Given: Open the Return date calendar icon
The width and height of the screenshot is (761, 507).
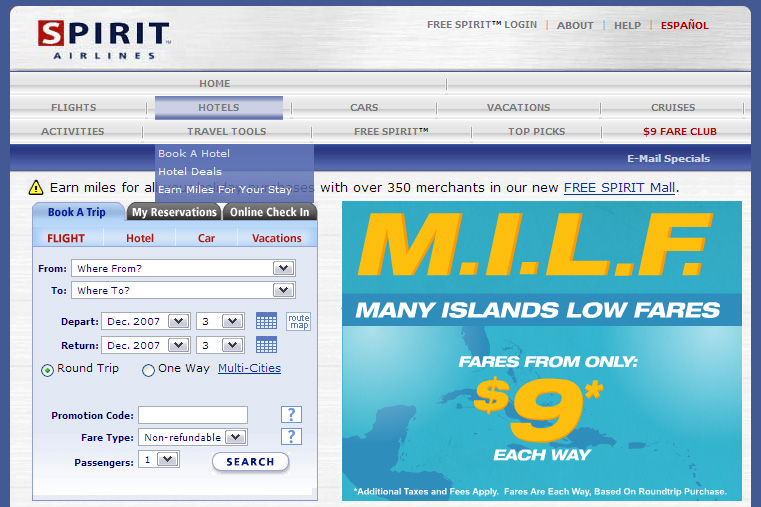Looking at the screenshot, I should tap(266, 345).
